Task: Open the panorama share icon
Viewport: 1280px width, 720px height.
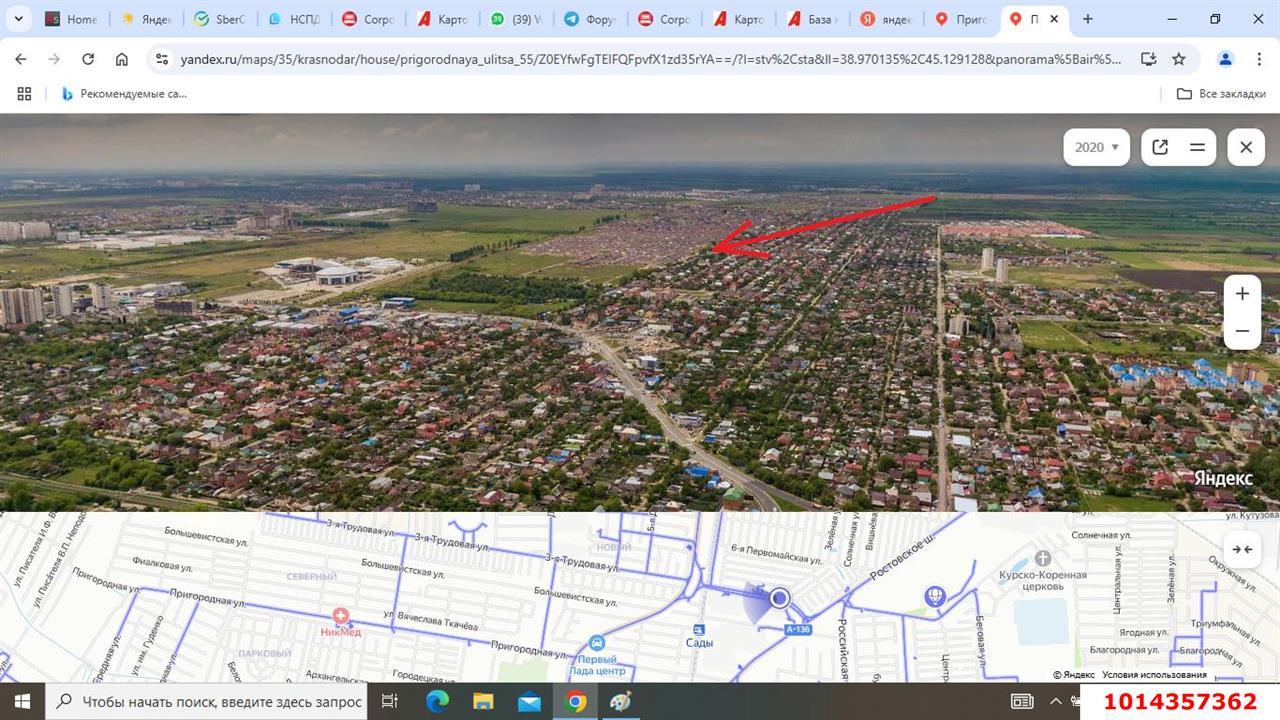Action: [1159, 146]
